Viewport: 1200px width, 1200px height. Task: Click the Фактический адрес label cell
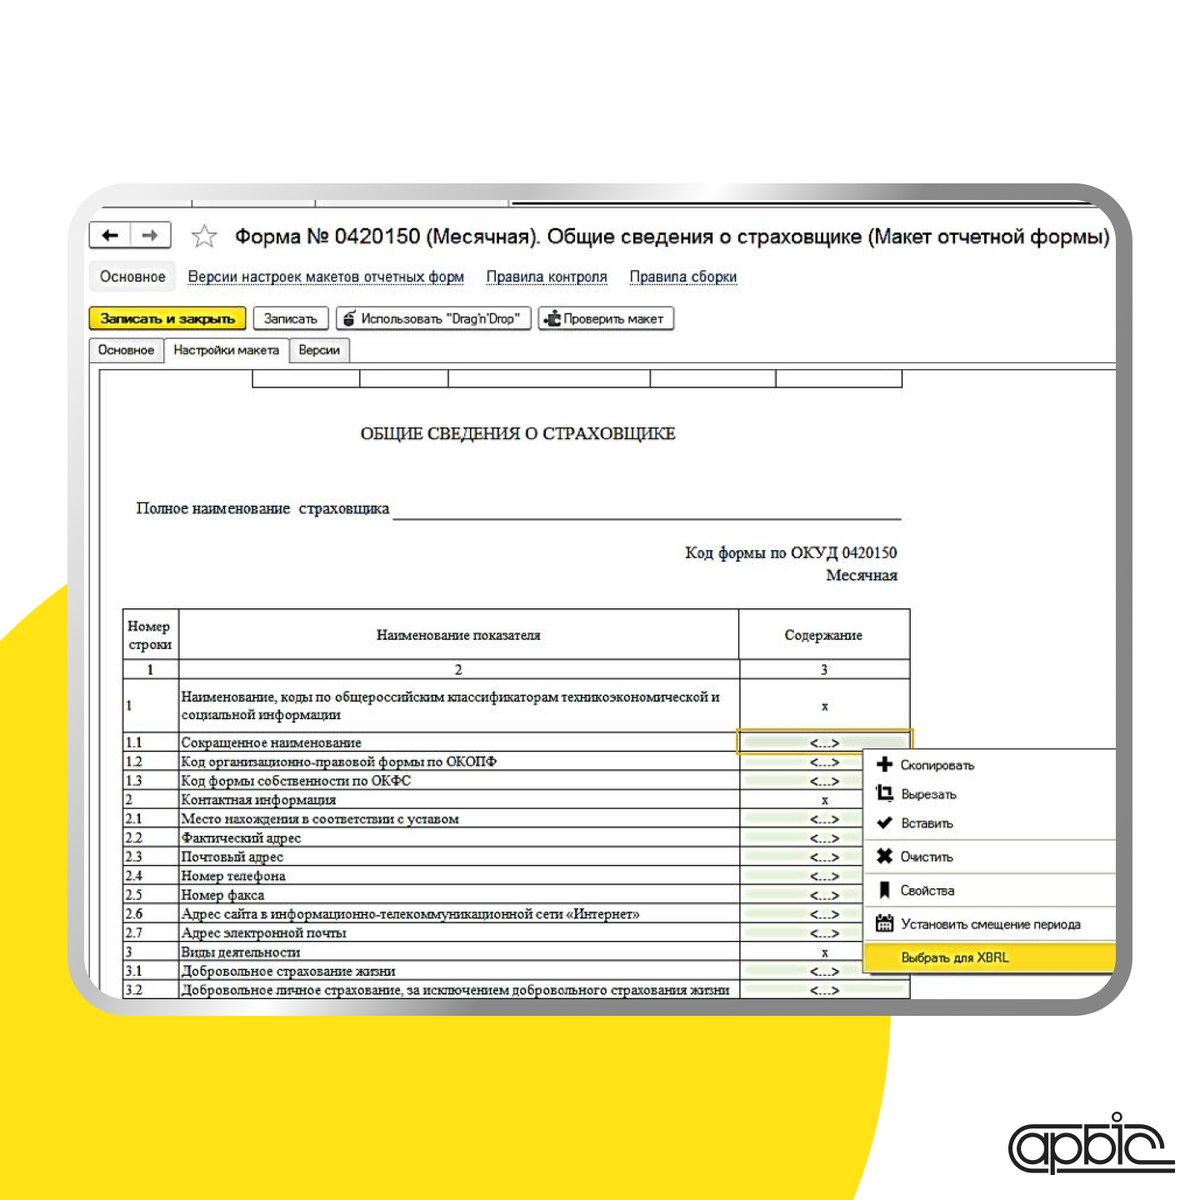[458, 838]
